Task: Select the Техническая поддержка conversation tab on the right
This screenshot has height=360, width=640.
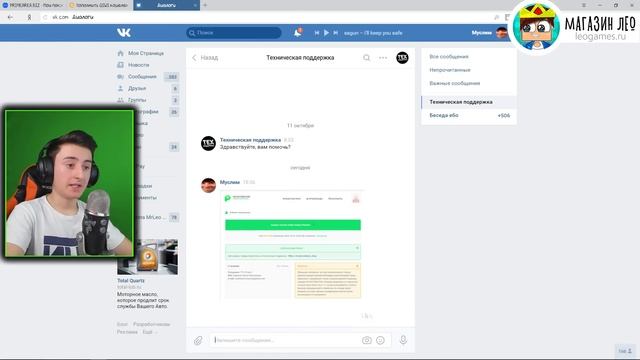Action: 469,102
